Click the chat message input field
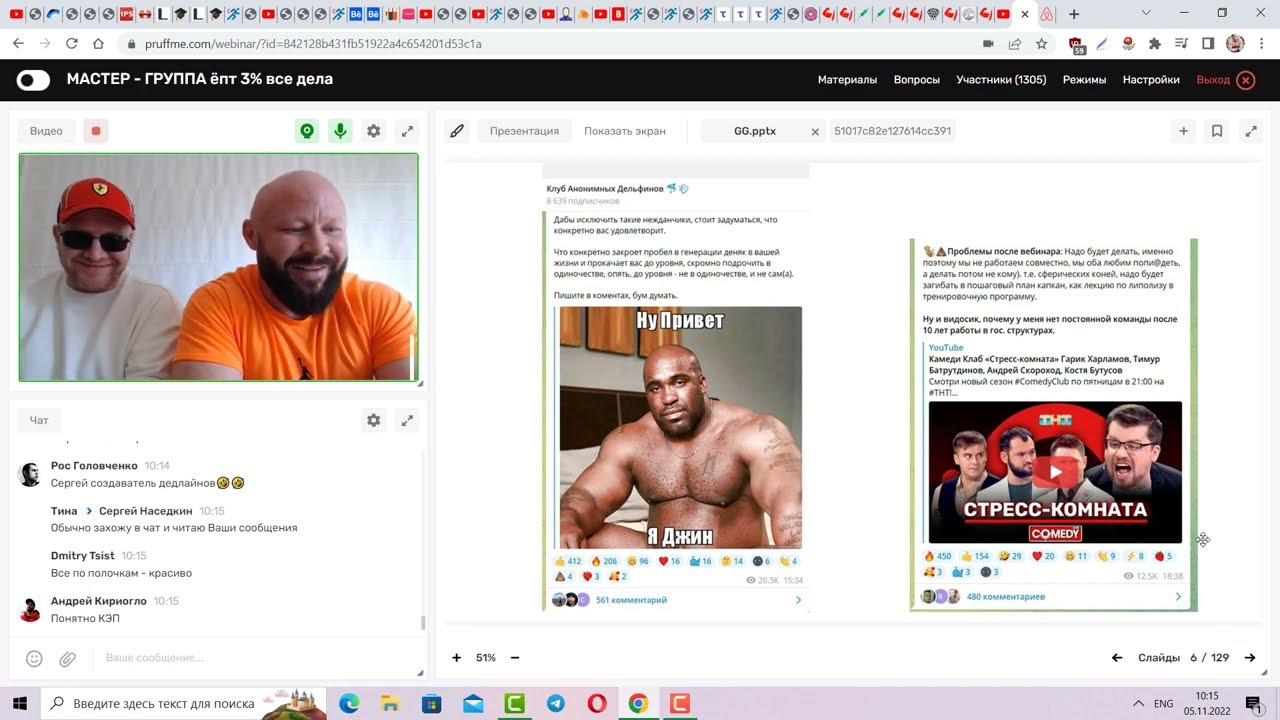The width and height of the screenshot is (1280, 720). pos(250,658)
